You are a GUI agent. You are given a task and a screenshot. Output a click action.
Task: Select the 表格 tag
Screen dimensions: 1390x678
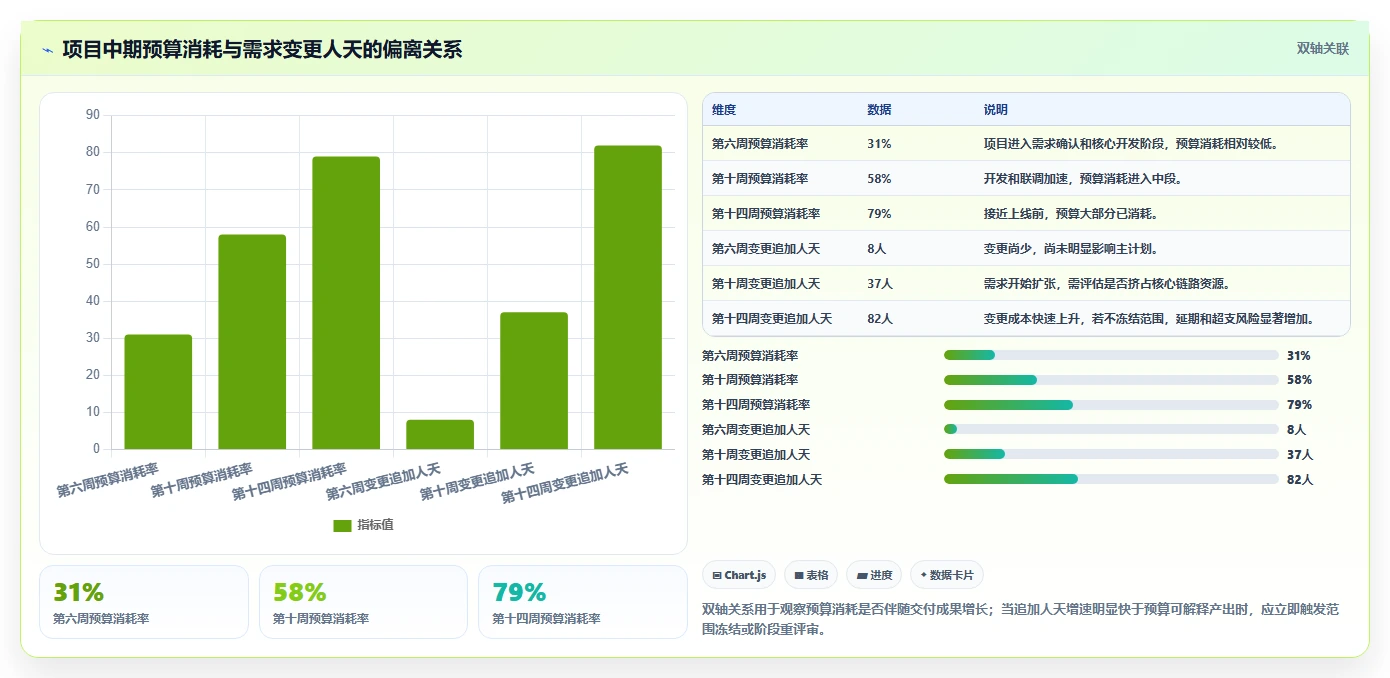[x=811, y=575]
